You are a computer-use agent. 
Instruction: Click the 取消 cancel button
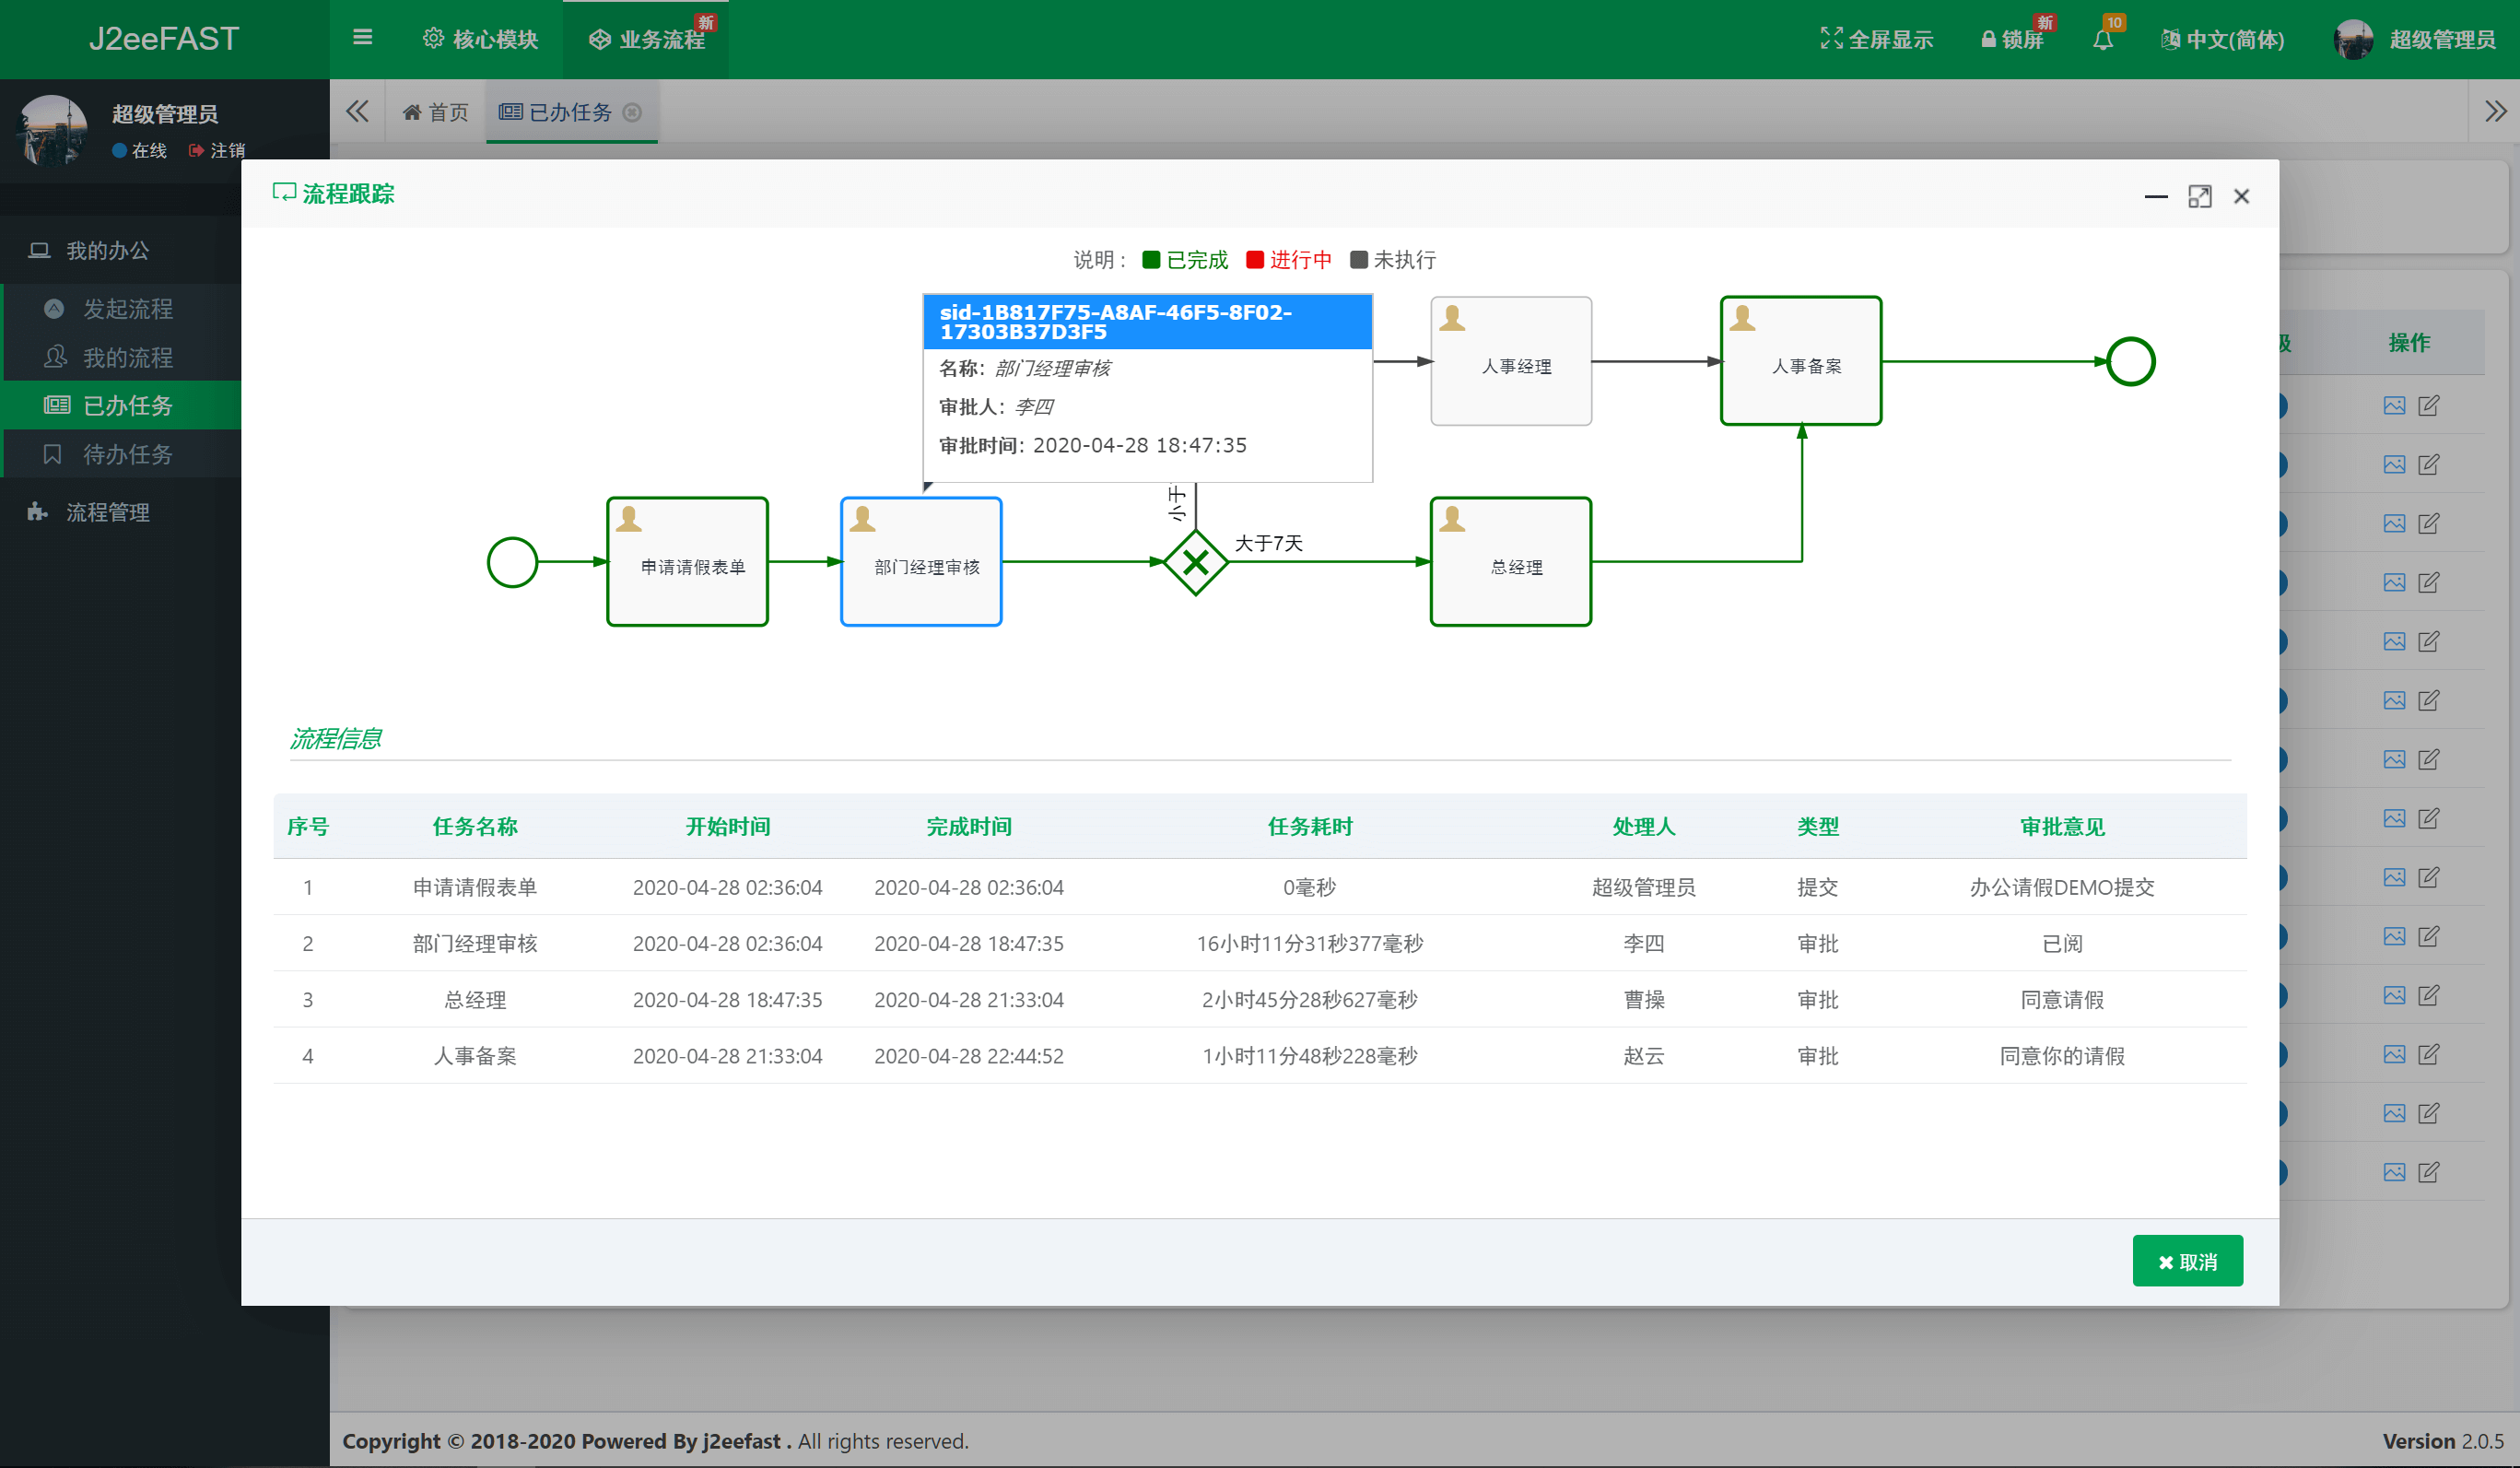[2186, 1261]
